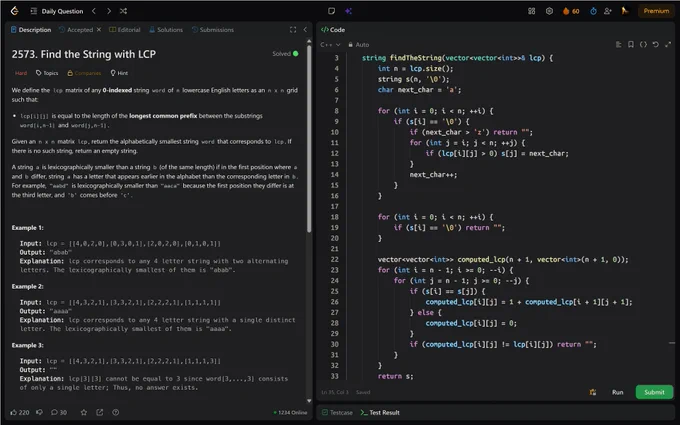The width and height of the screenshot is (680, 425).
Task: Open the settings gear icon
Action: [549, 11]
